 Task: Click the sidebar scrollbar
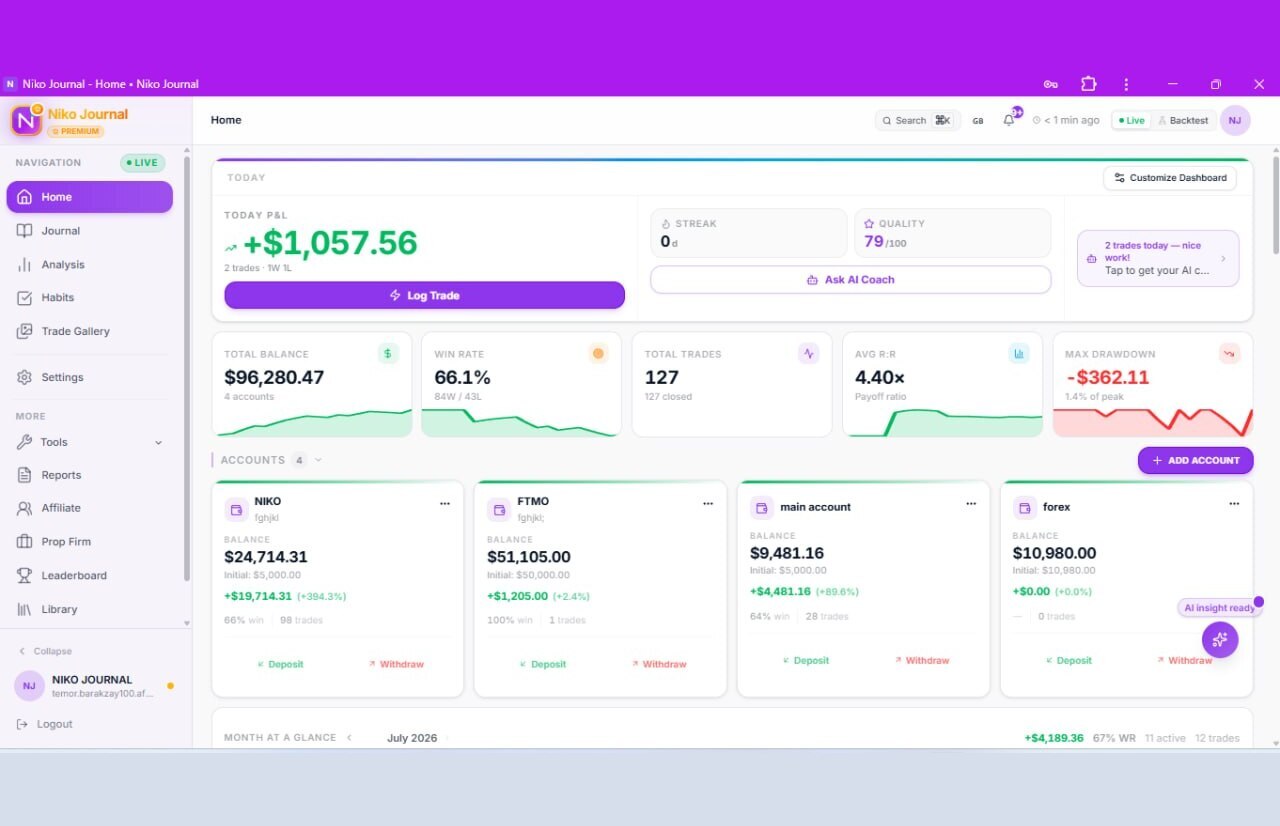point(187,368)
